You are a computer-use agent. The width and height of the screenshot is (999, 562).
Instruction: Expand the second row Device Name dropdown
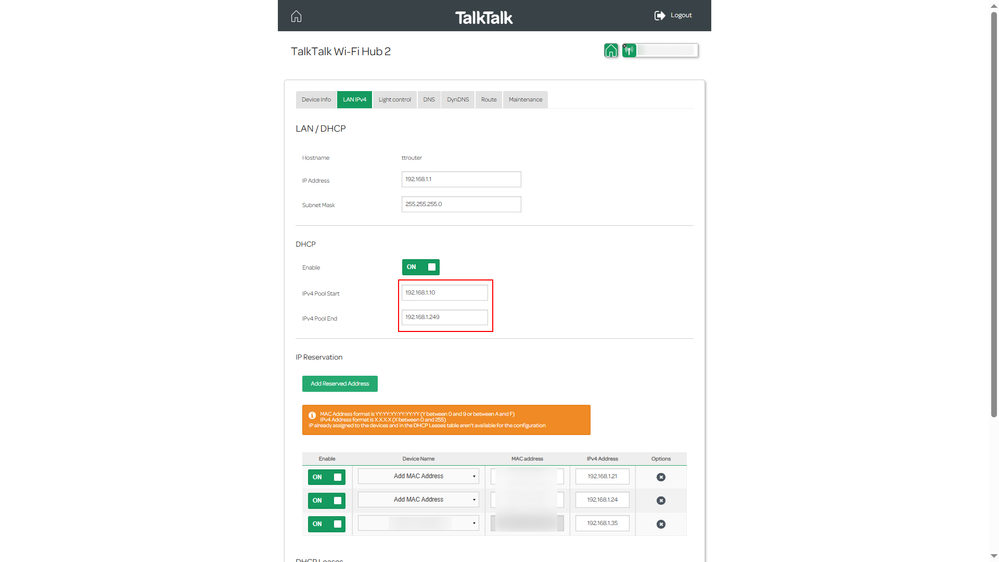[x=418, y=500]
